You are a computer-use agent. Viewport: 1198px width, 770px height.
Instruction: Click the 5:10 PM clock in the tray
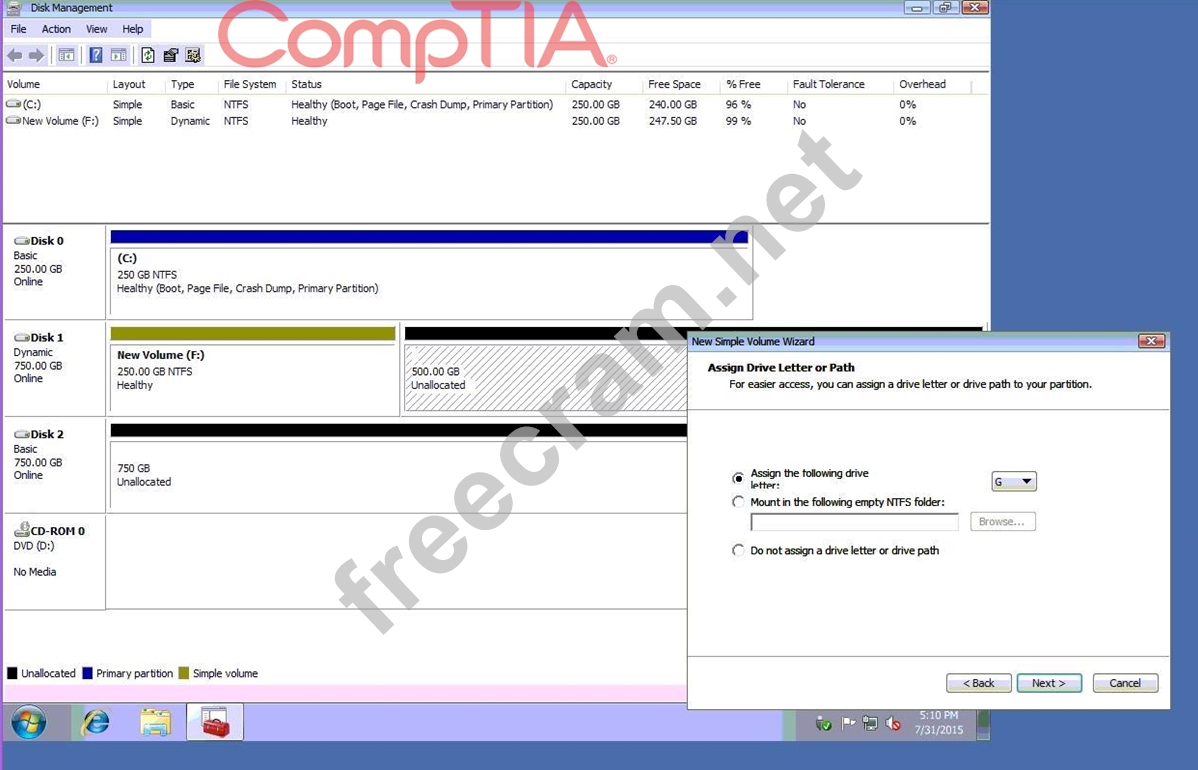click(939, 716)
